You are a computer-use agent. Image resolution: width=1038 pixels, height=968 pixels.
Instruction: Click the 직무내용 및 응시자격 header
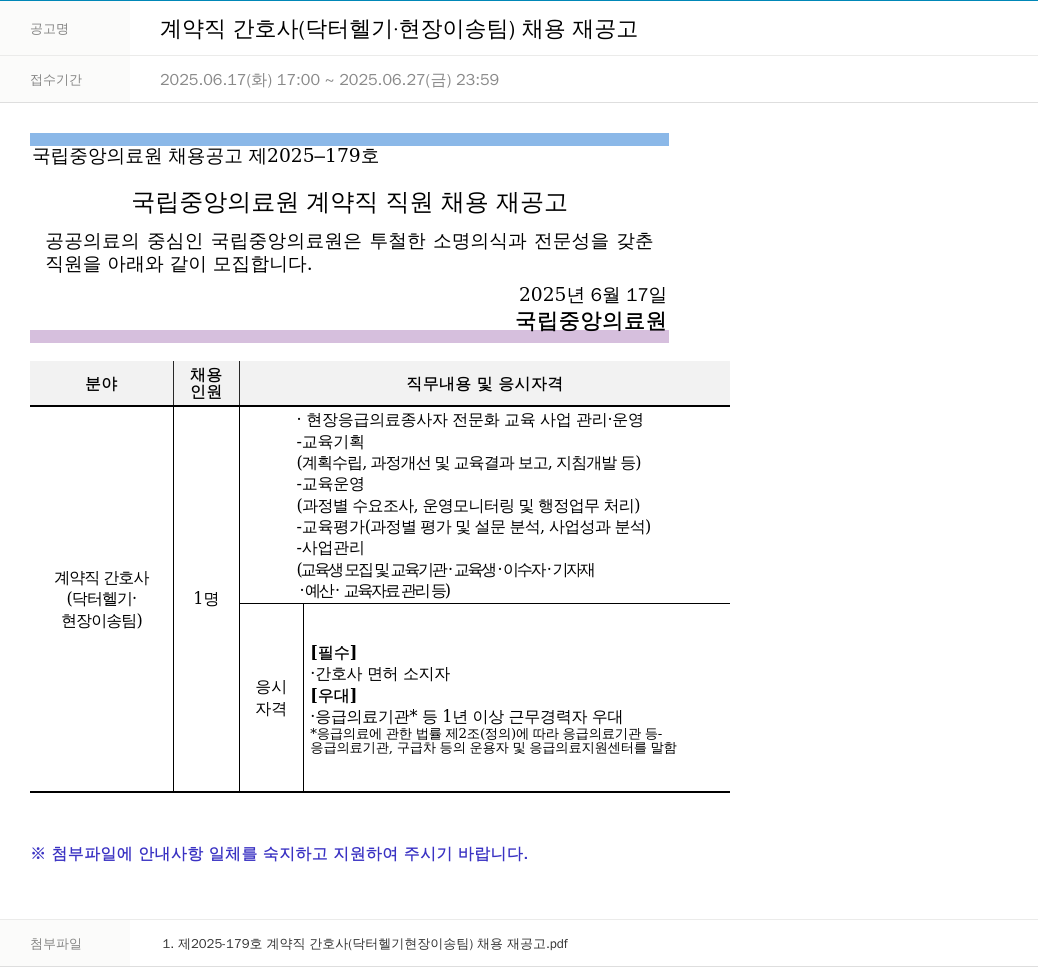[485, 384]
